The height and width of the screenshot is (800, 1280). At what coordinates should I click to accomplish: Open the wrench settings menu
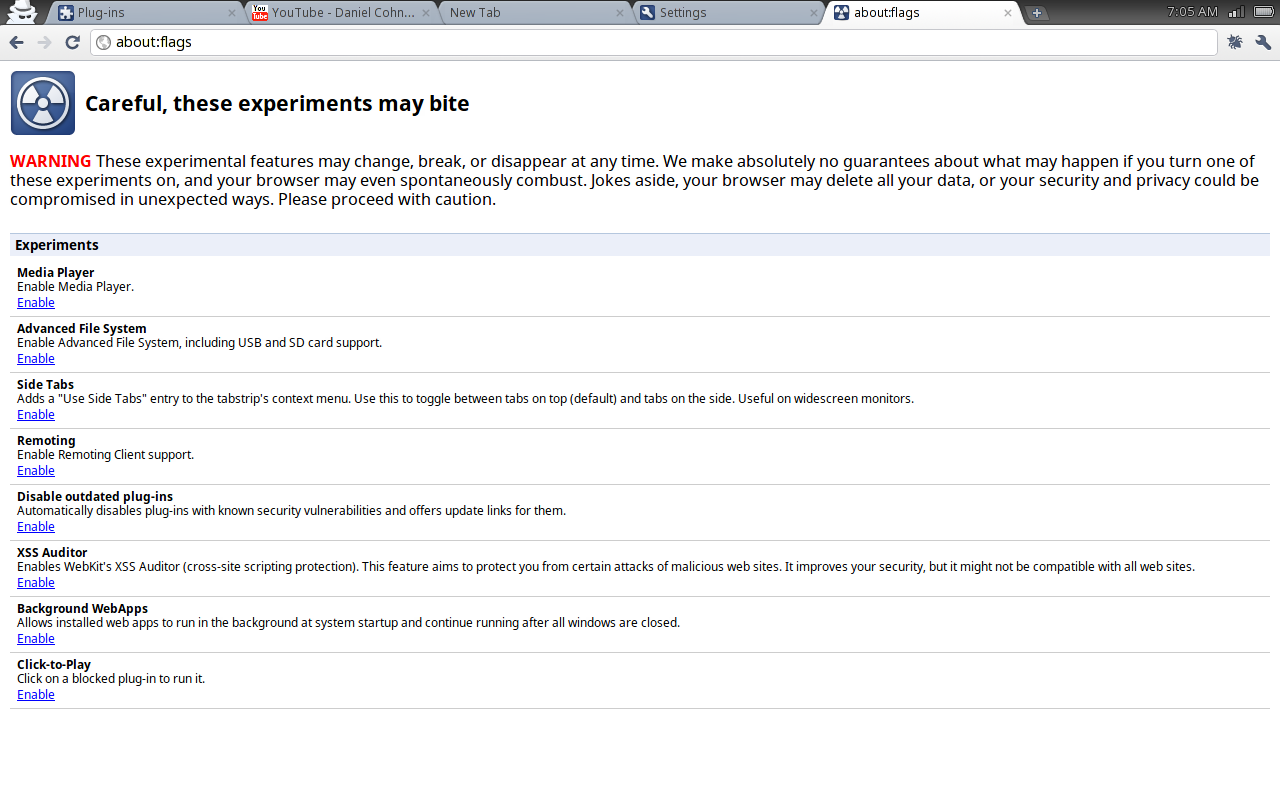pyautogui.click(x=1263, y=42)
